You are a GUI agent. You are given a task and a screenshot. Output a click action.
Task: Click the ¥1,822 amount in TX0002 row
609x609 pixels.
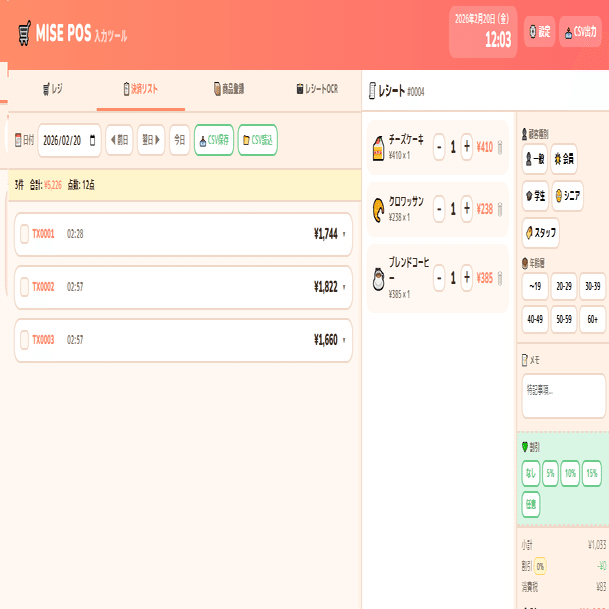pyautogui.click(x=325, y=287)
